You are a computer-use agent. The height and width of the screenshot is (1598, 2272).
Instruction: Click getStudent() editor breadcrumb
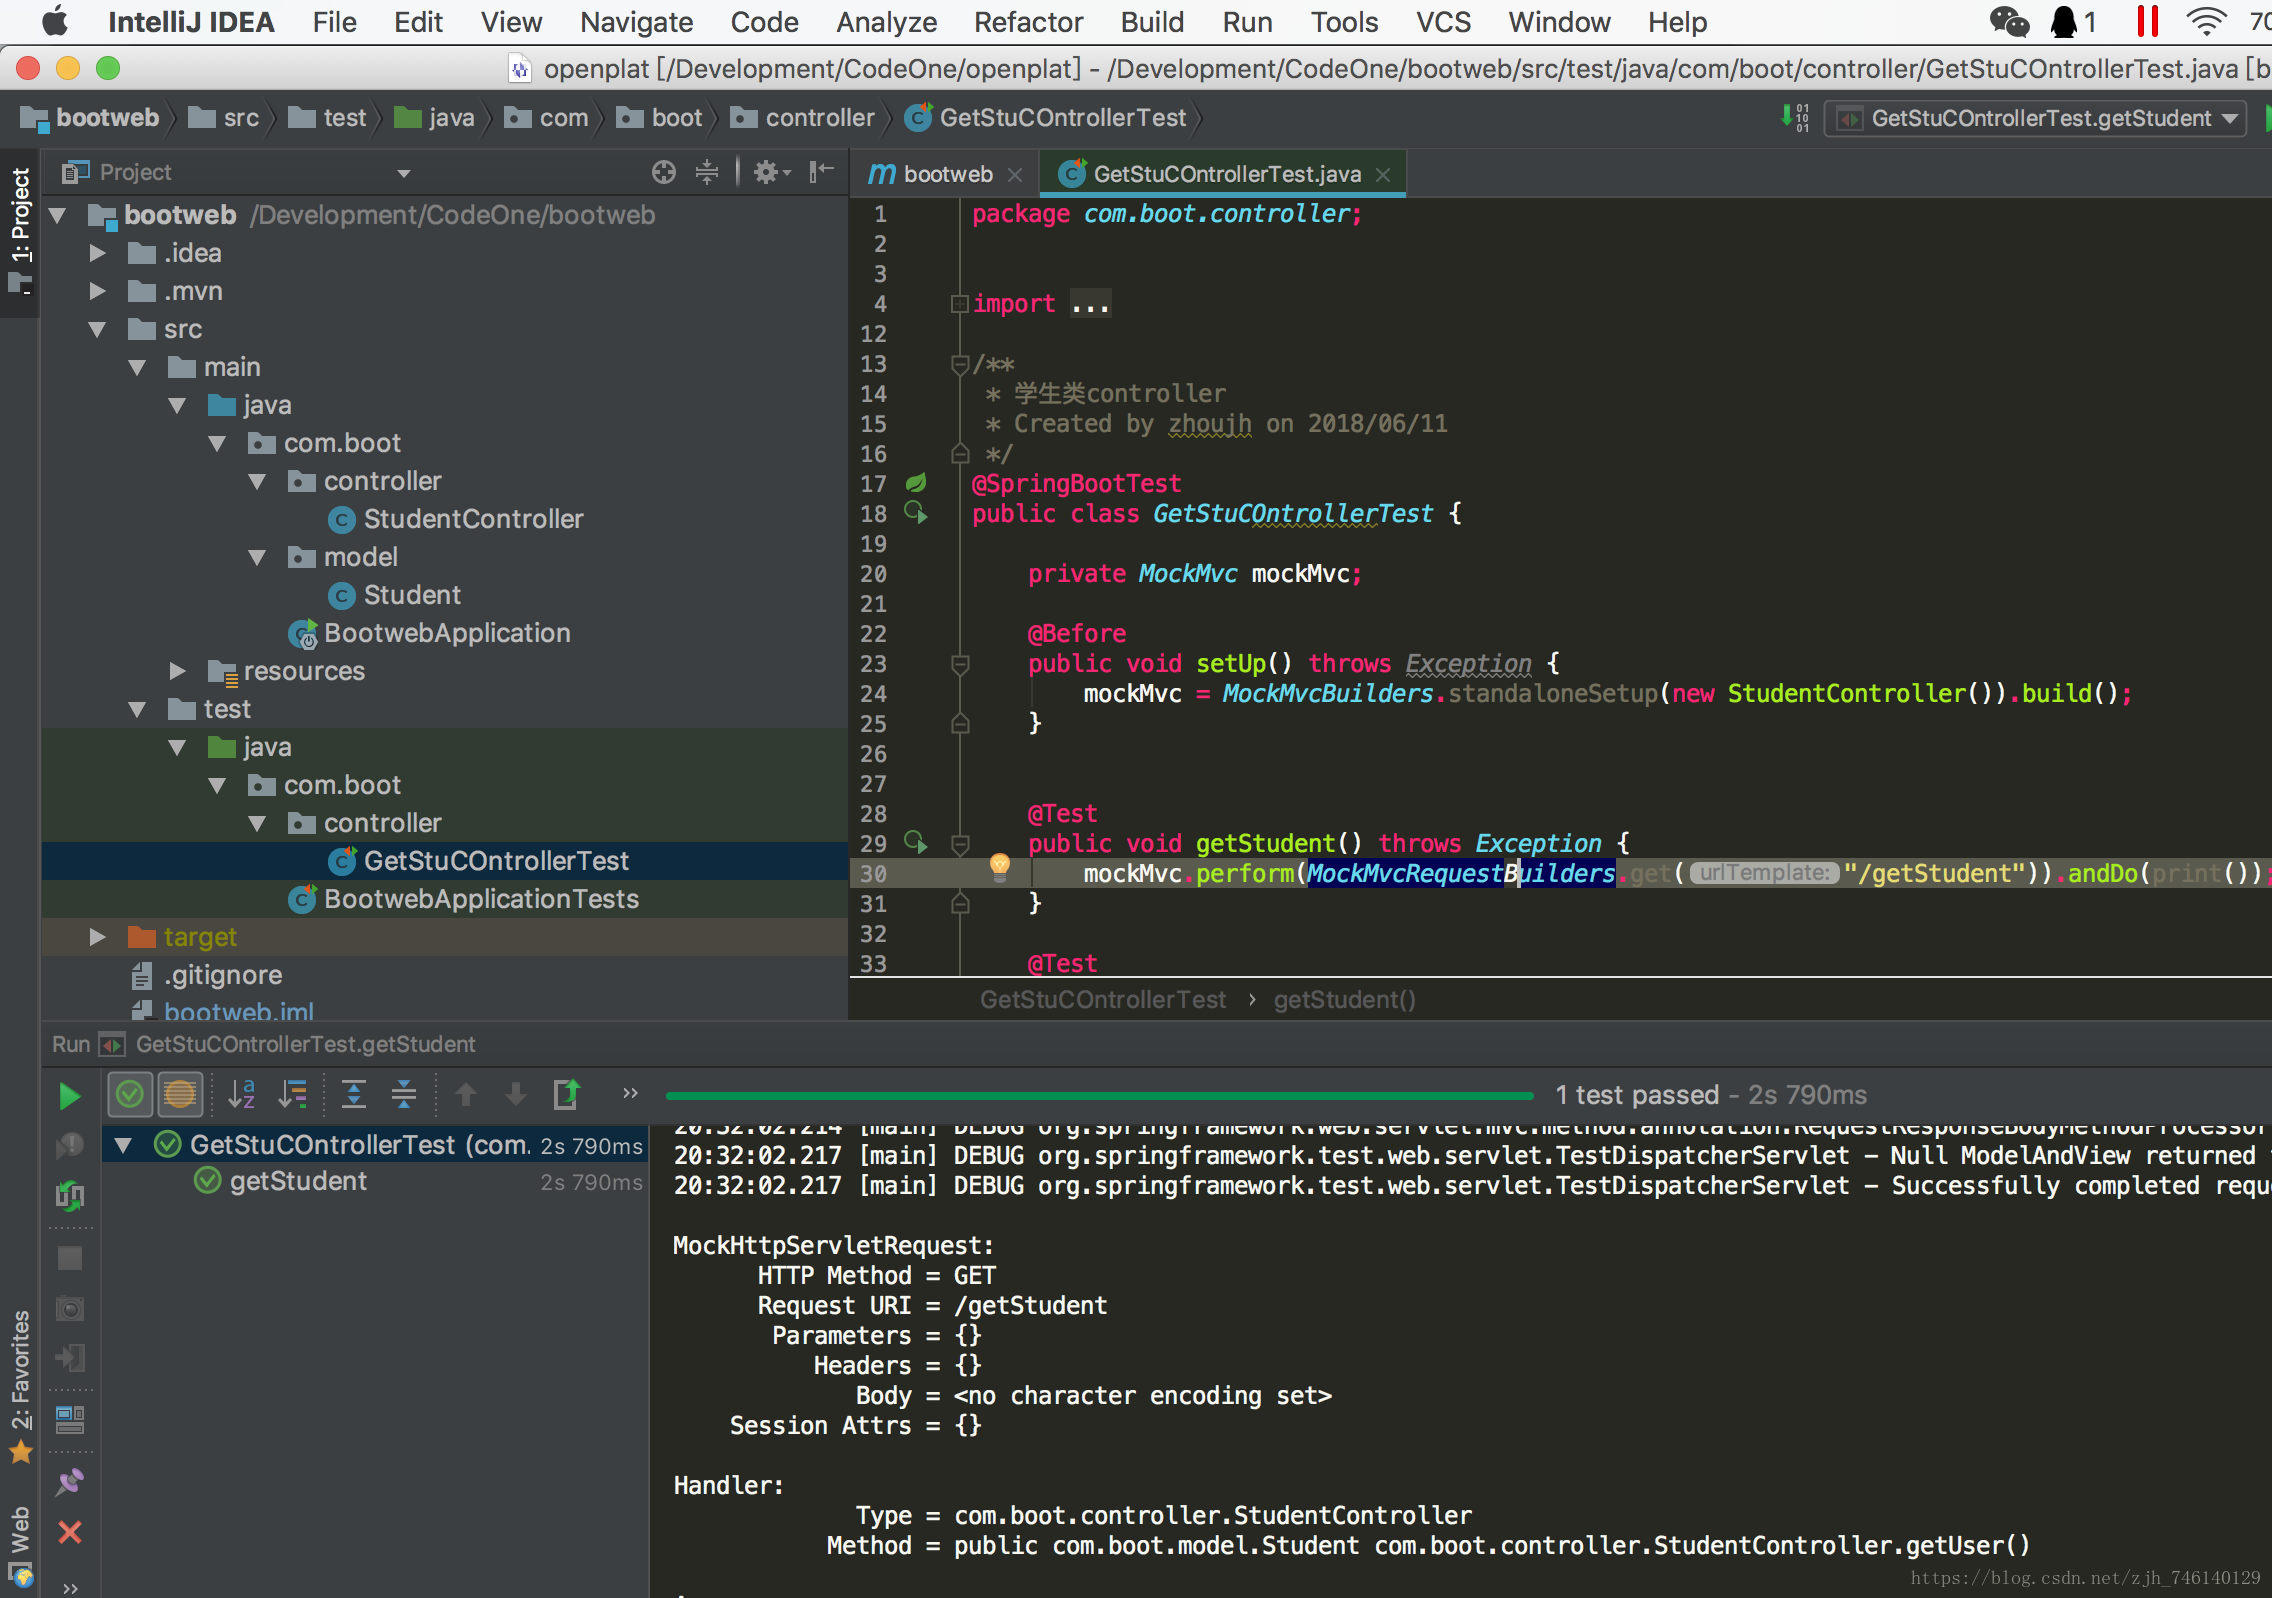point(1344,999)
